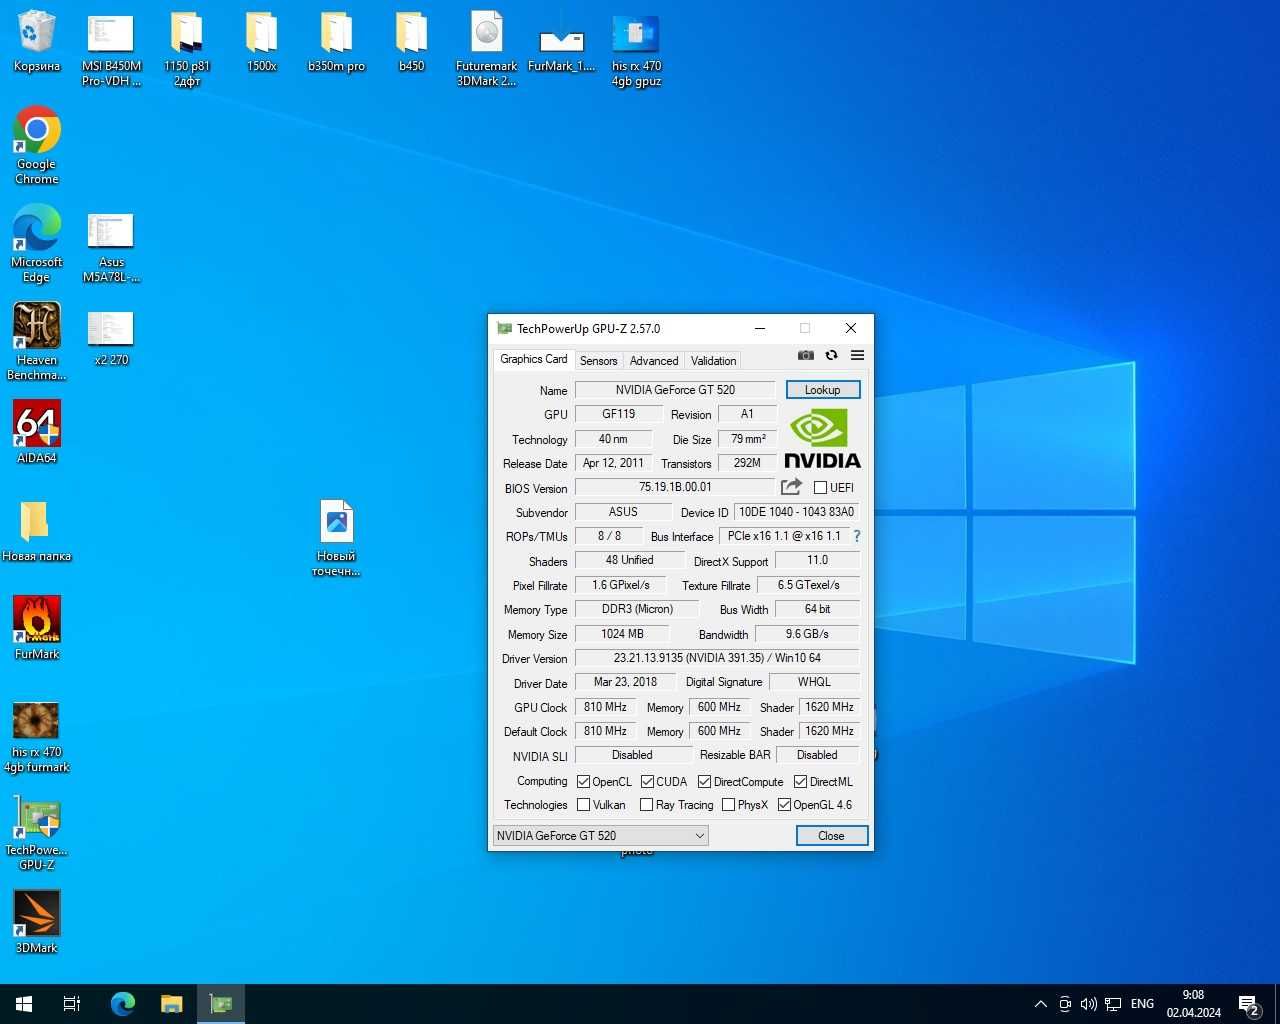Toggle the DirectCompute checkbox
This screenshot has width=1280, height=1024.
[705, 782]
